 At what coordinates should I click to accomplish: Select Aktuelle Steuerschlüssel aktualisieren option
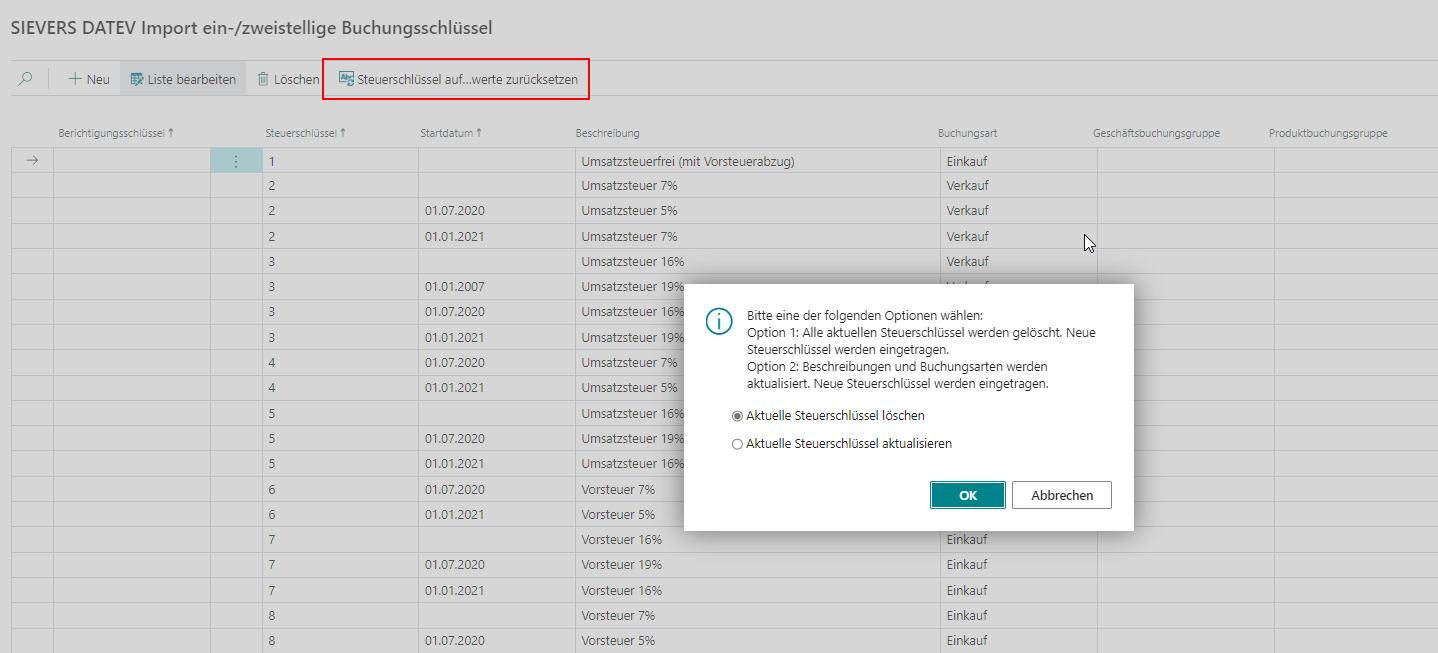738,444
